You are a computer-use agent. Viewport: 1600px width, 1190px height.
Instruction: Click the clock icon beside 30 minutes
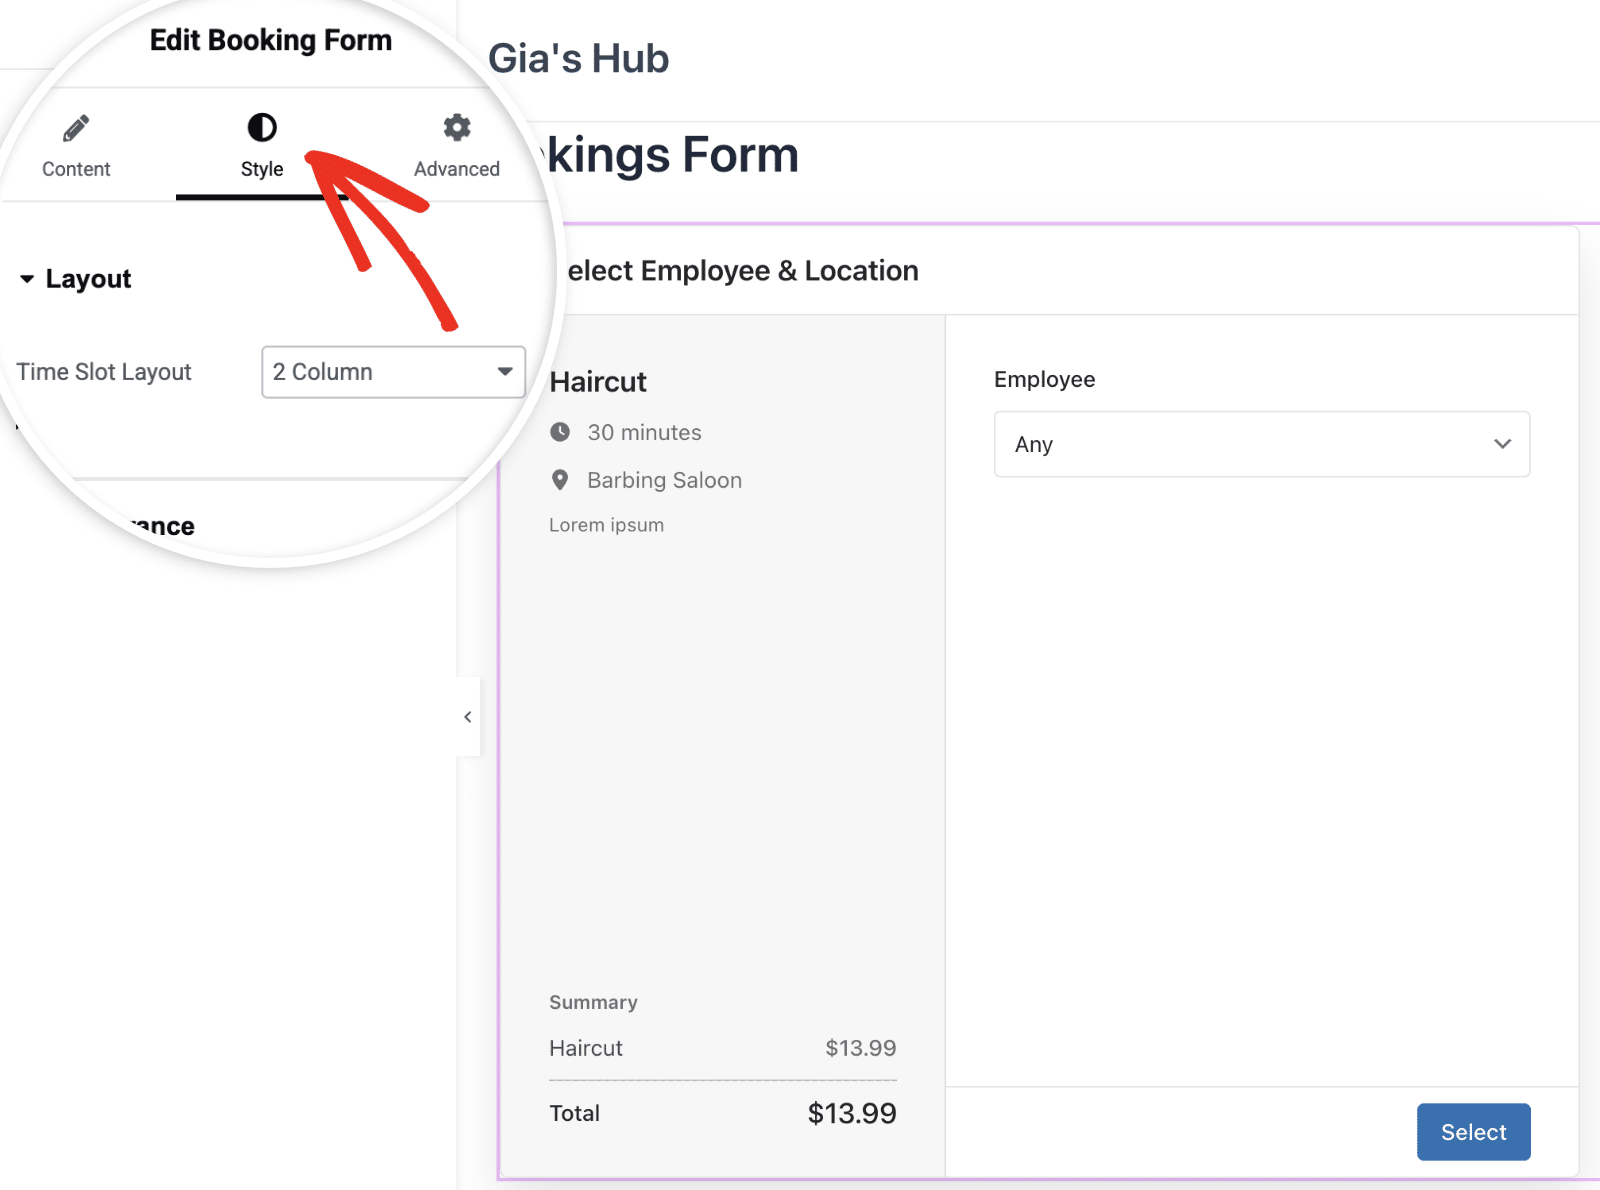tap(561, 432)
